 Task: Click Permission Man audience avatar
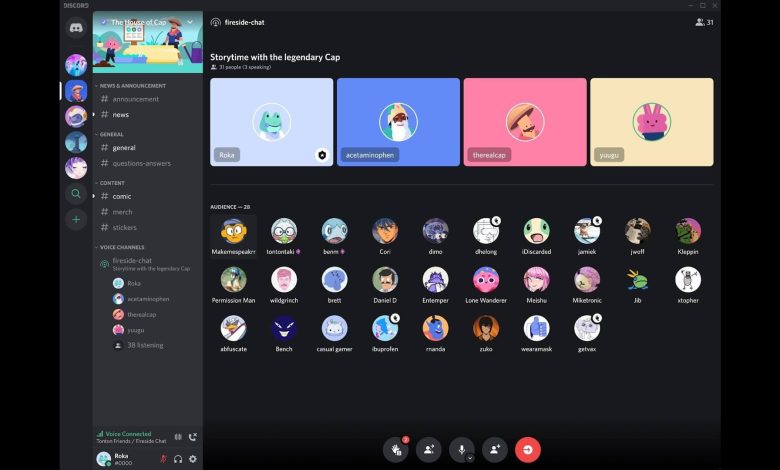tap(234, 280)
